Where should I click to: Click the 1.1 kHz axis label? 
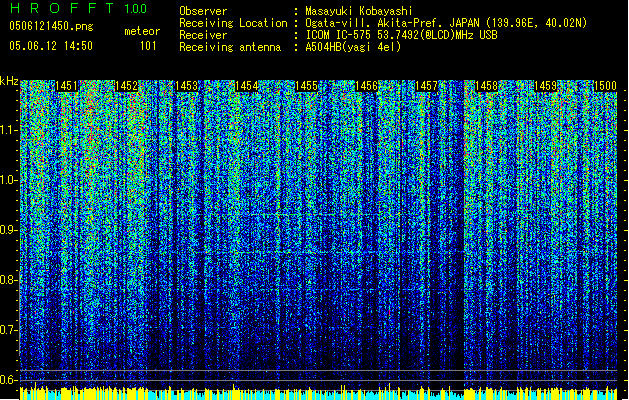(x=8, y=130)
